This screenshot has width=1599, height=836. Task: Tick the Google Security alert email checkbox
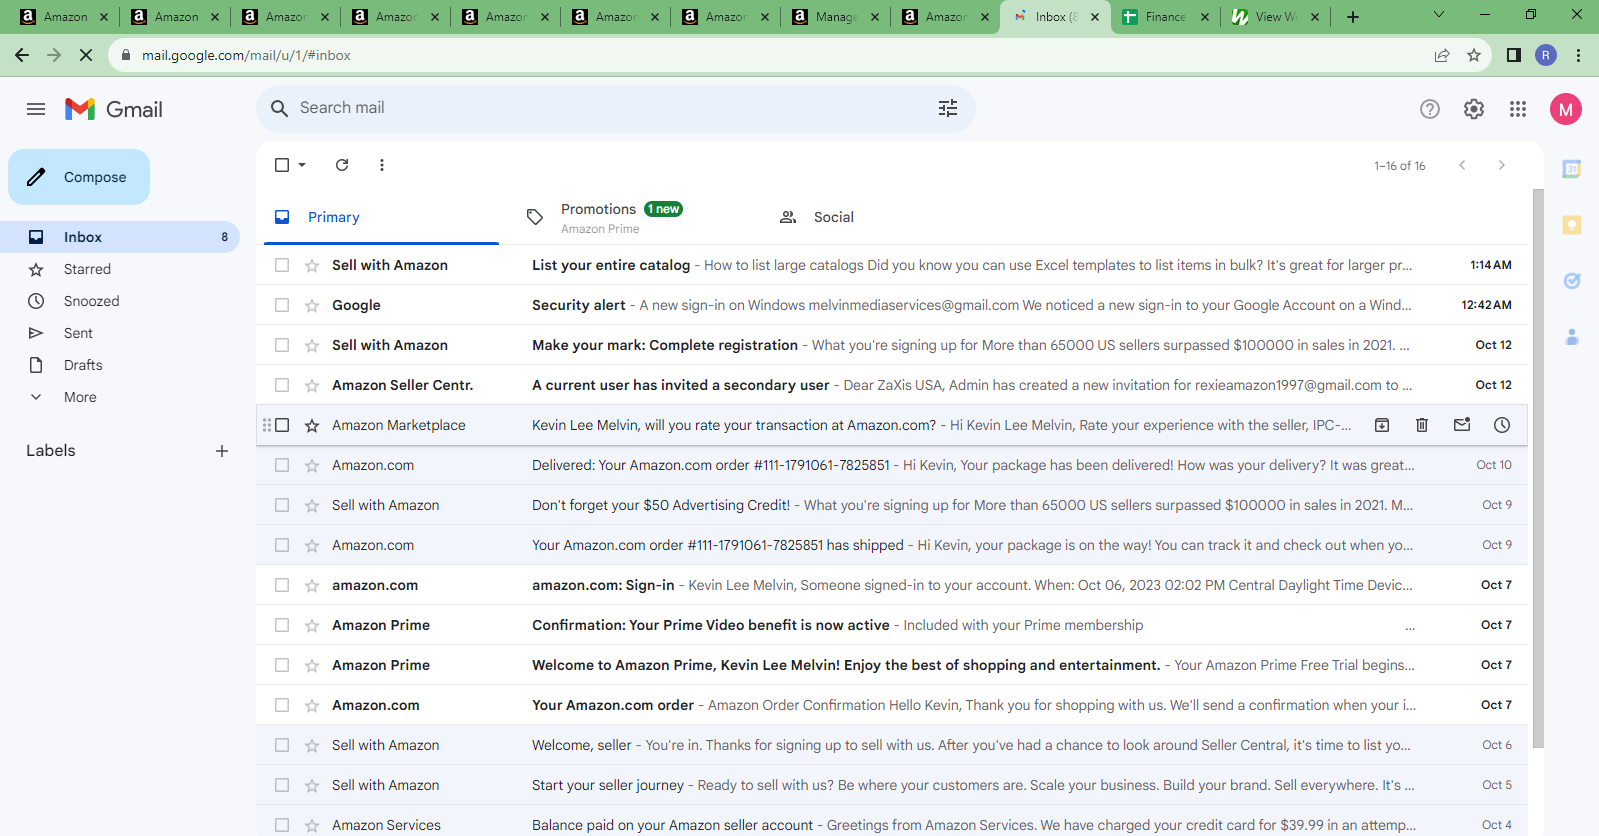[x=282, y=305]
